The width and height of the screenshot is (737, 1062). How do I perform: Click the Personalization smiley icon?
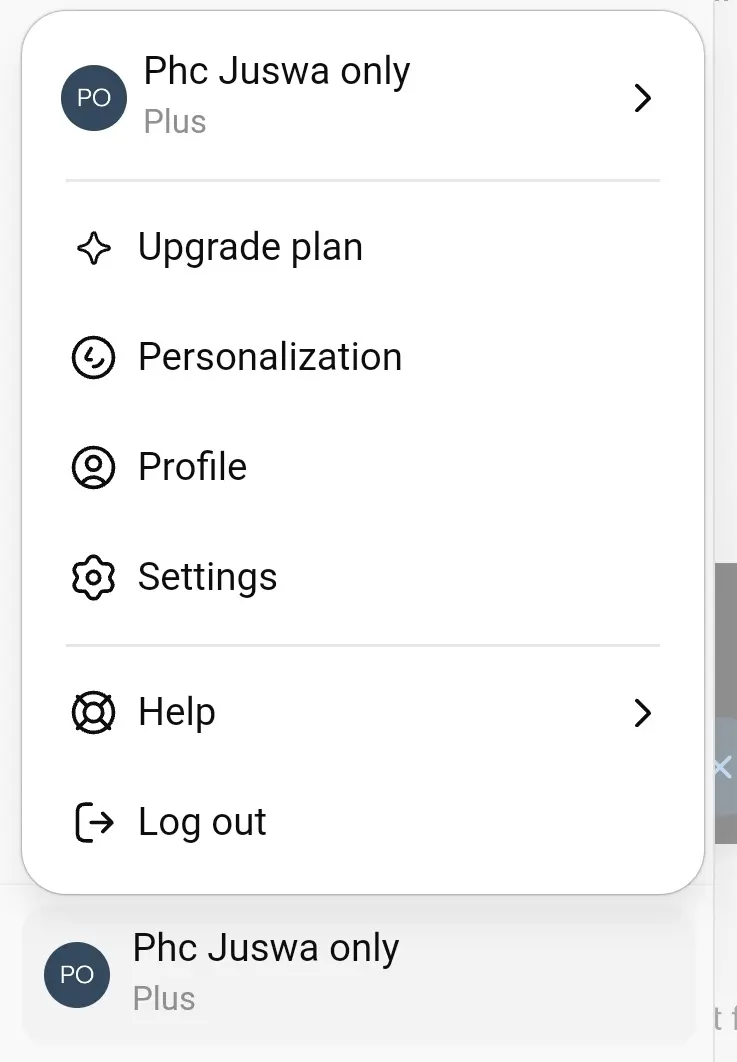93,357
